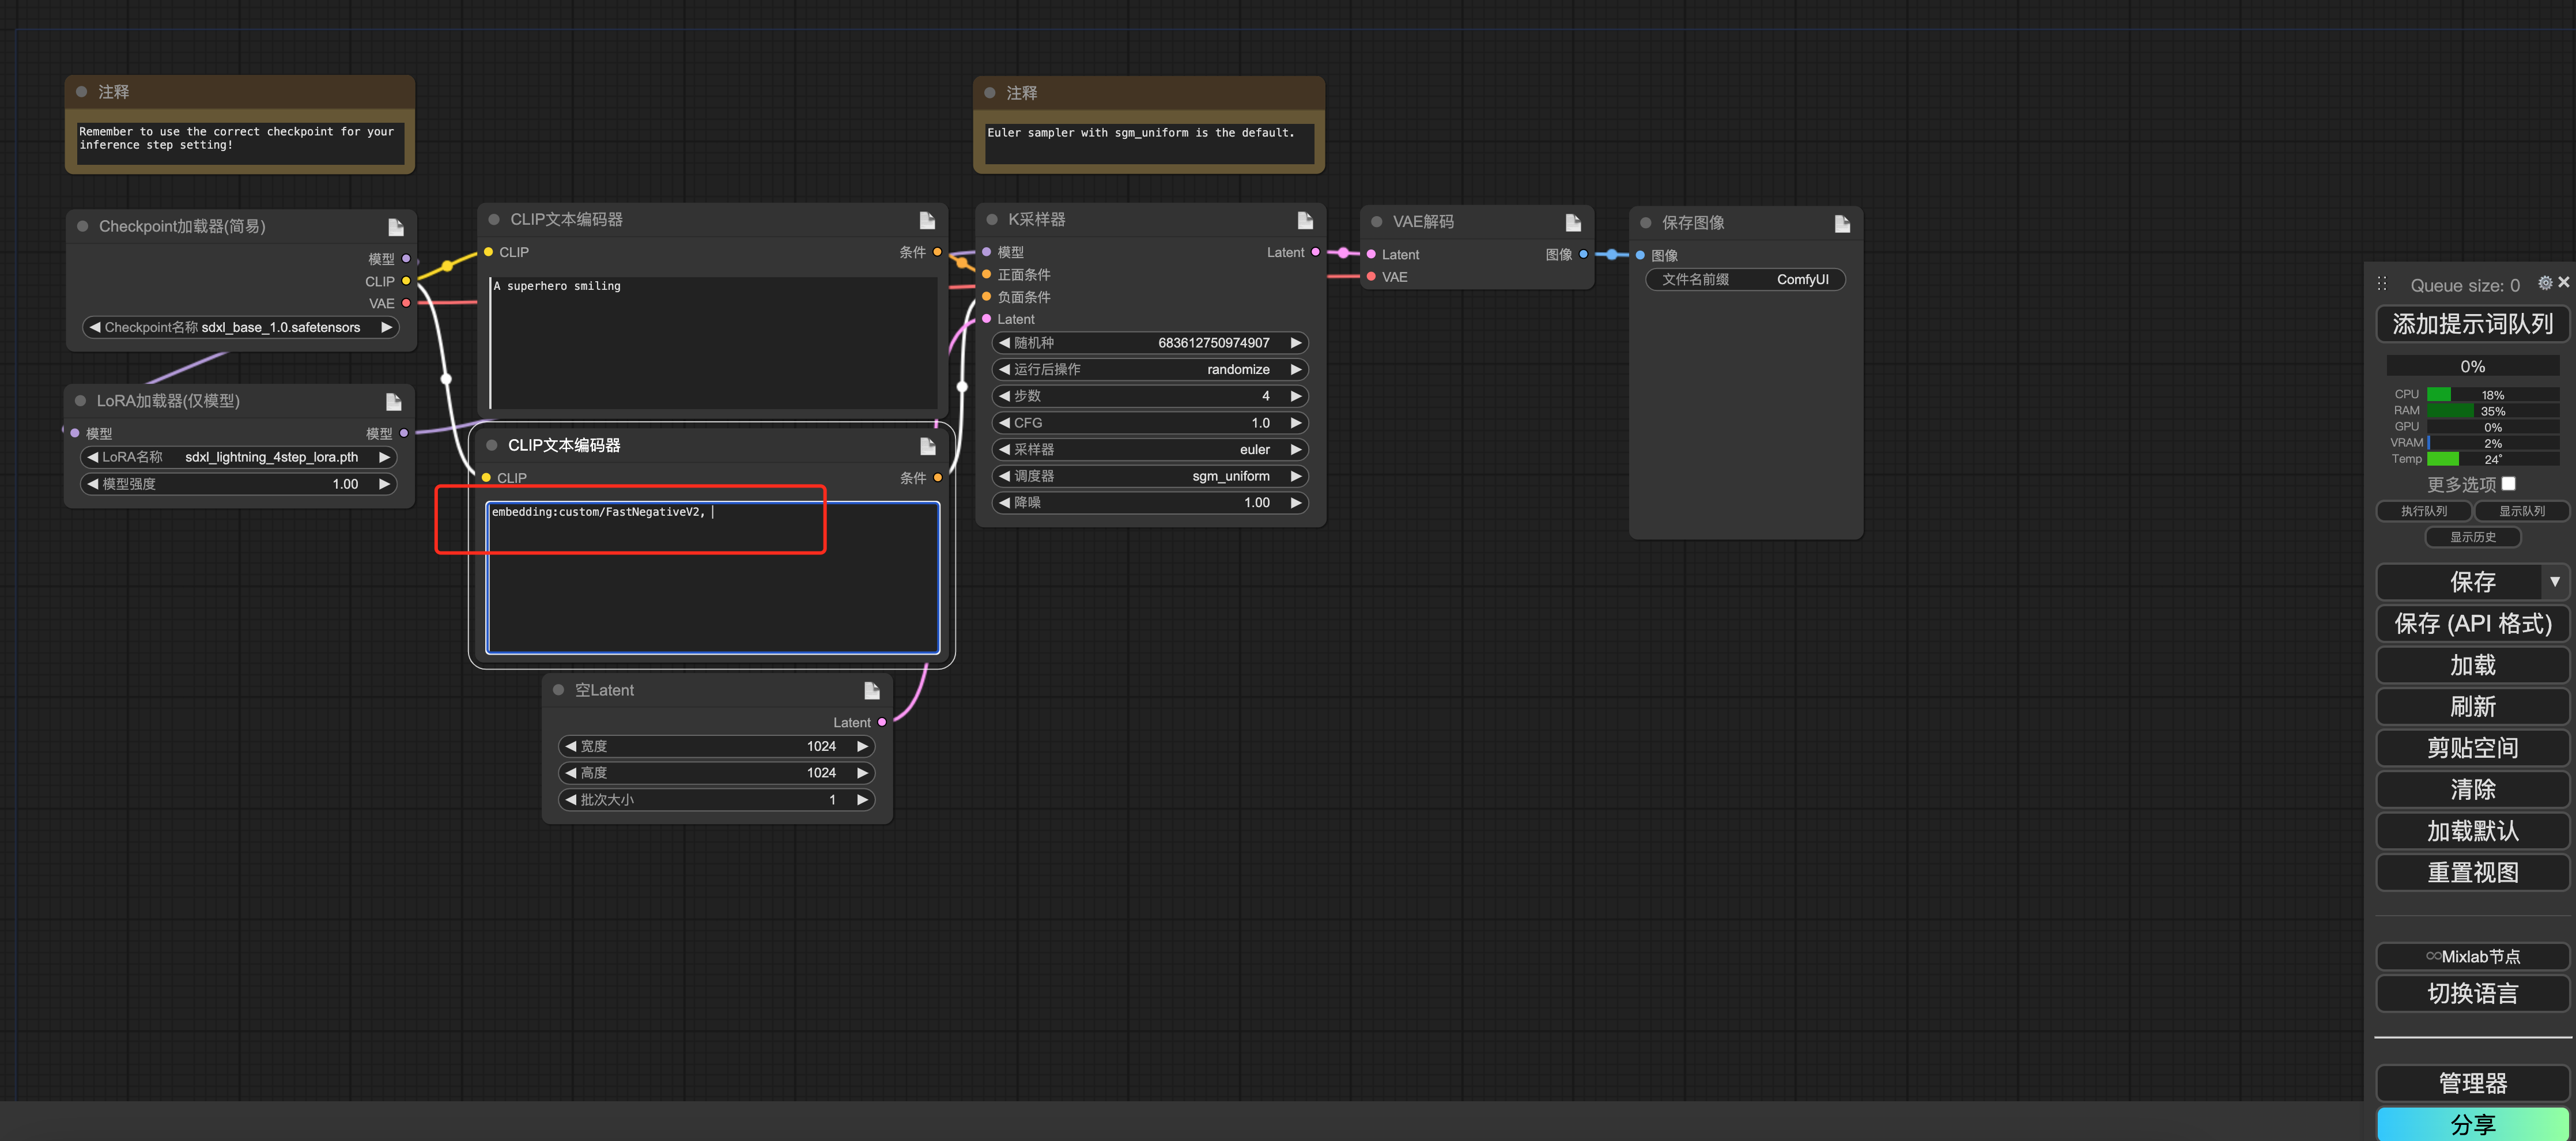Click the document icon on 空Latent node
Screen dimensions: 2576x1141
point(872,691)
